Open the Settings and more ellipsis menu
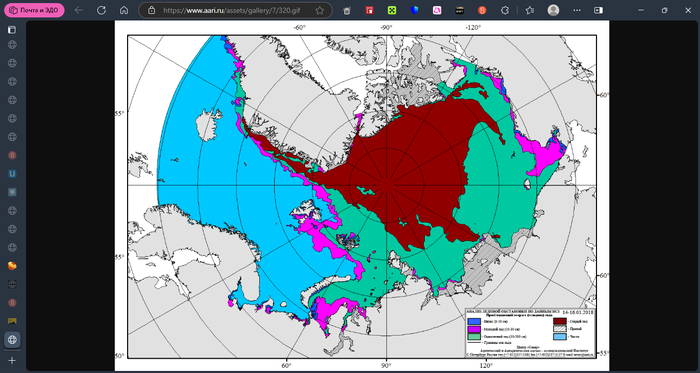Viewport: 700px width, 373px height. point(577,10)
